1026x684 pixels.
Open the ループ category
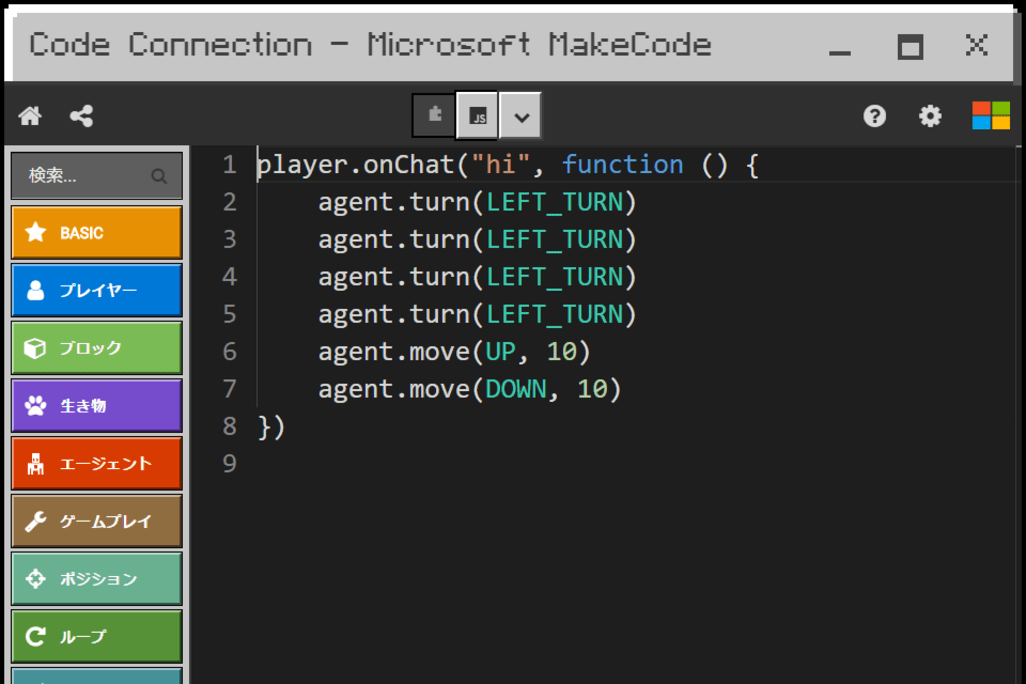[x=97, y=636]
